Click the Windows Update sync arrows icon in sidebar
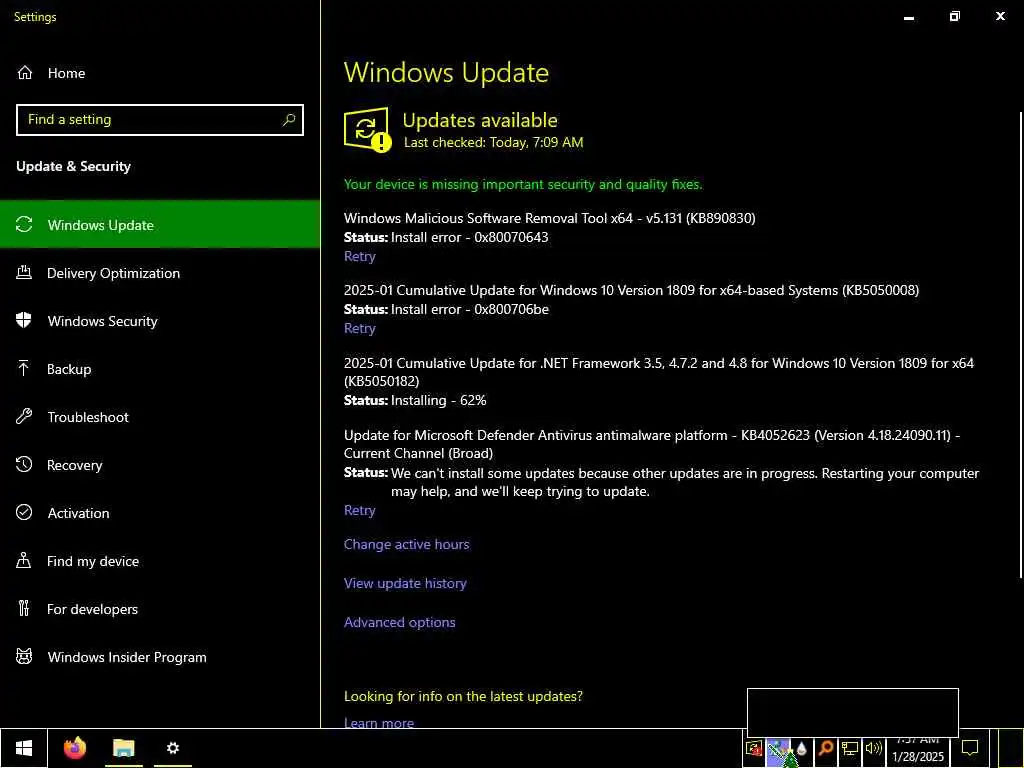 tap(24, 225)
